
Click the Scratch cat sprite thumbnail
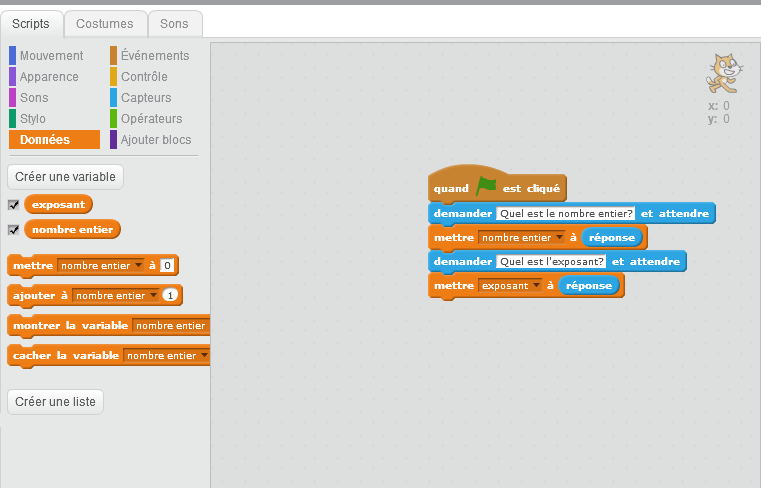[724, 73]
